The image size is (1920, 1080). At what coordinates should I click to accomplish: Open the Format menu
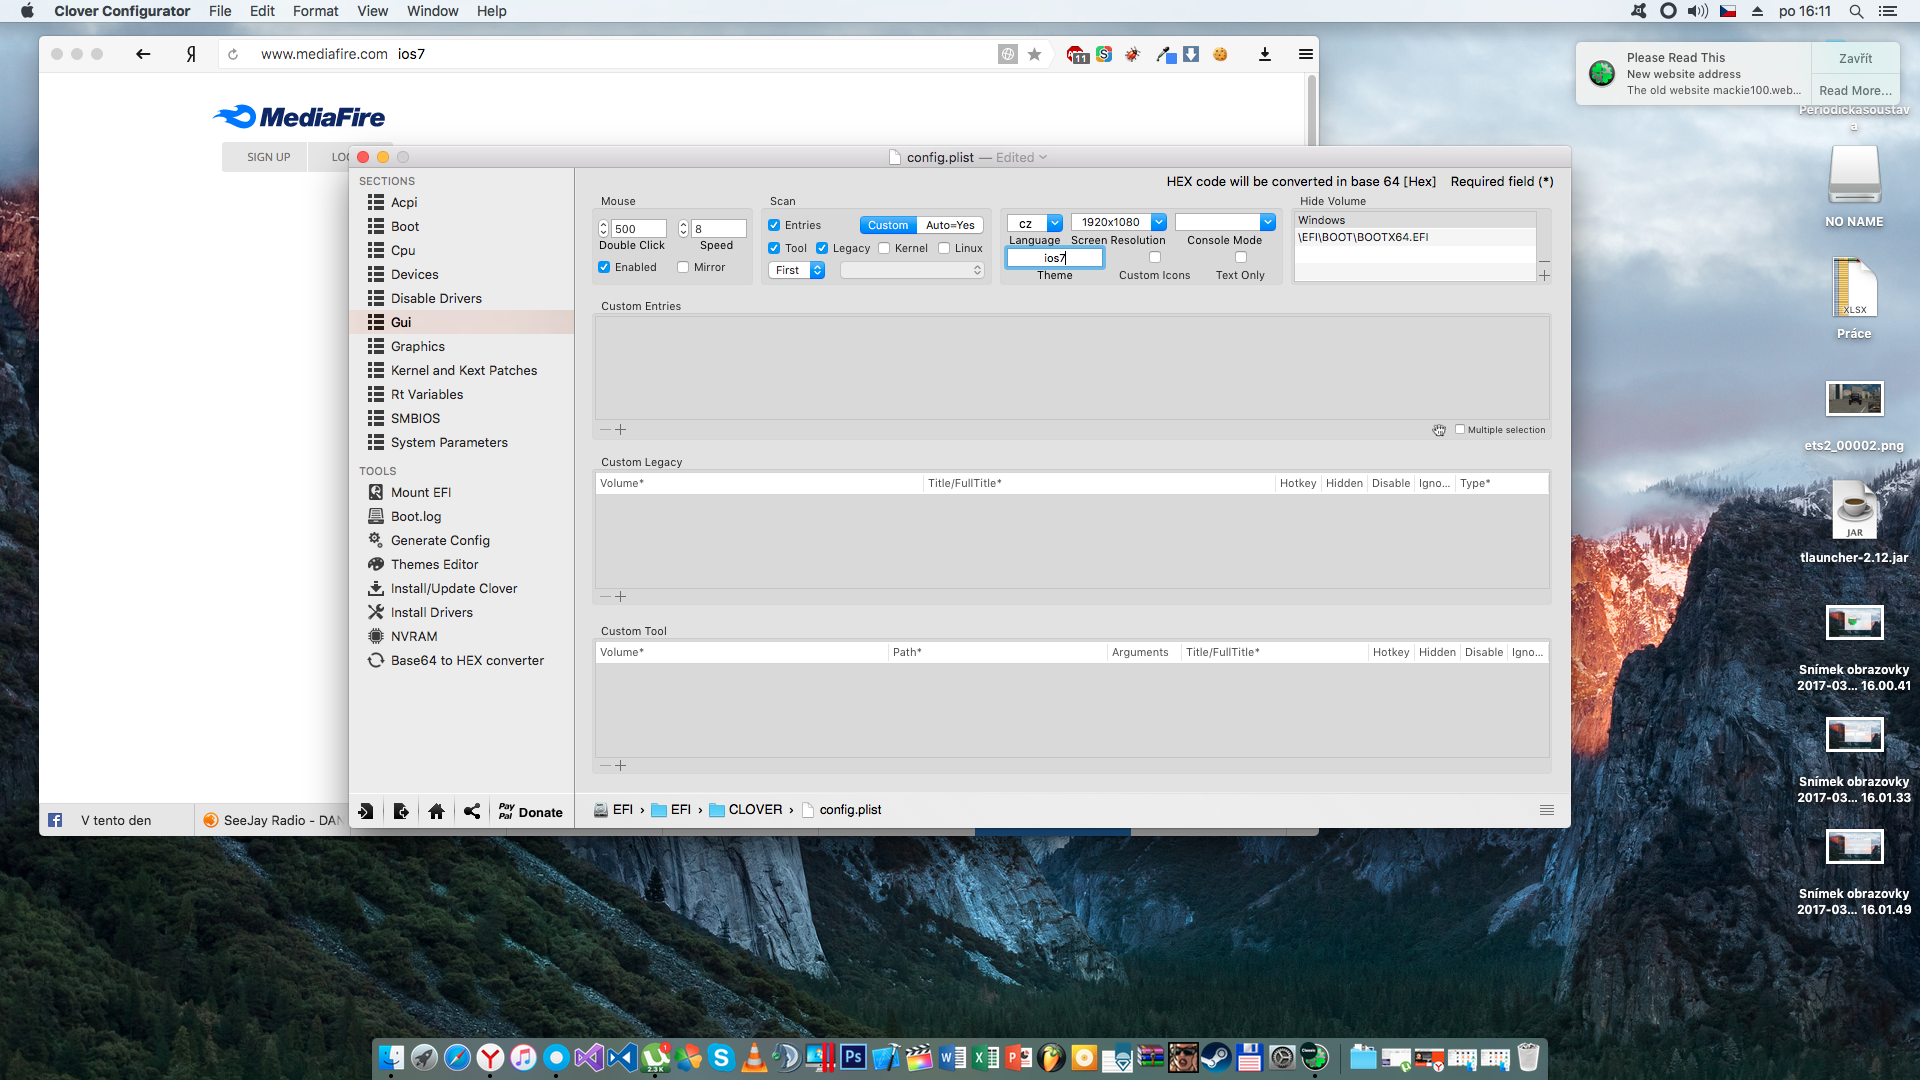[x=315, y=11]
